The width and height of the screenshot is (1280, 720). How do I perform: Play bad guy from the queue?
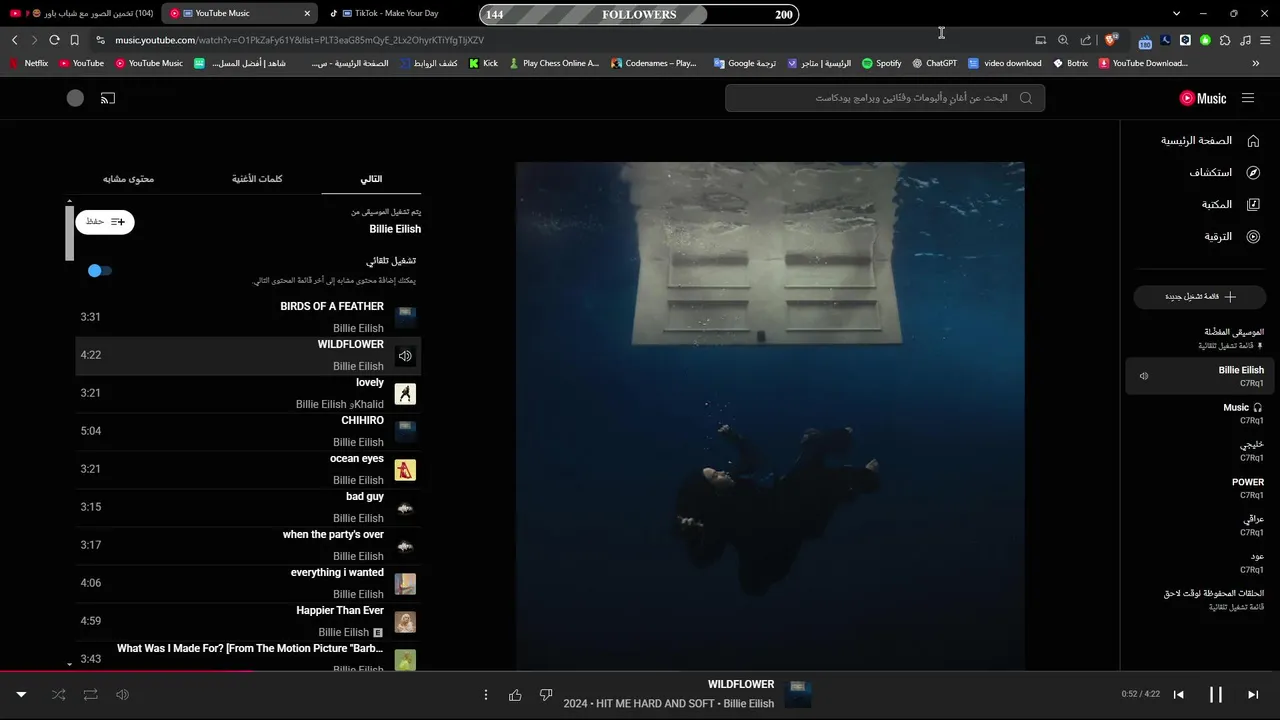pyautogui.click(x=248, y=507)
